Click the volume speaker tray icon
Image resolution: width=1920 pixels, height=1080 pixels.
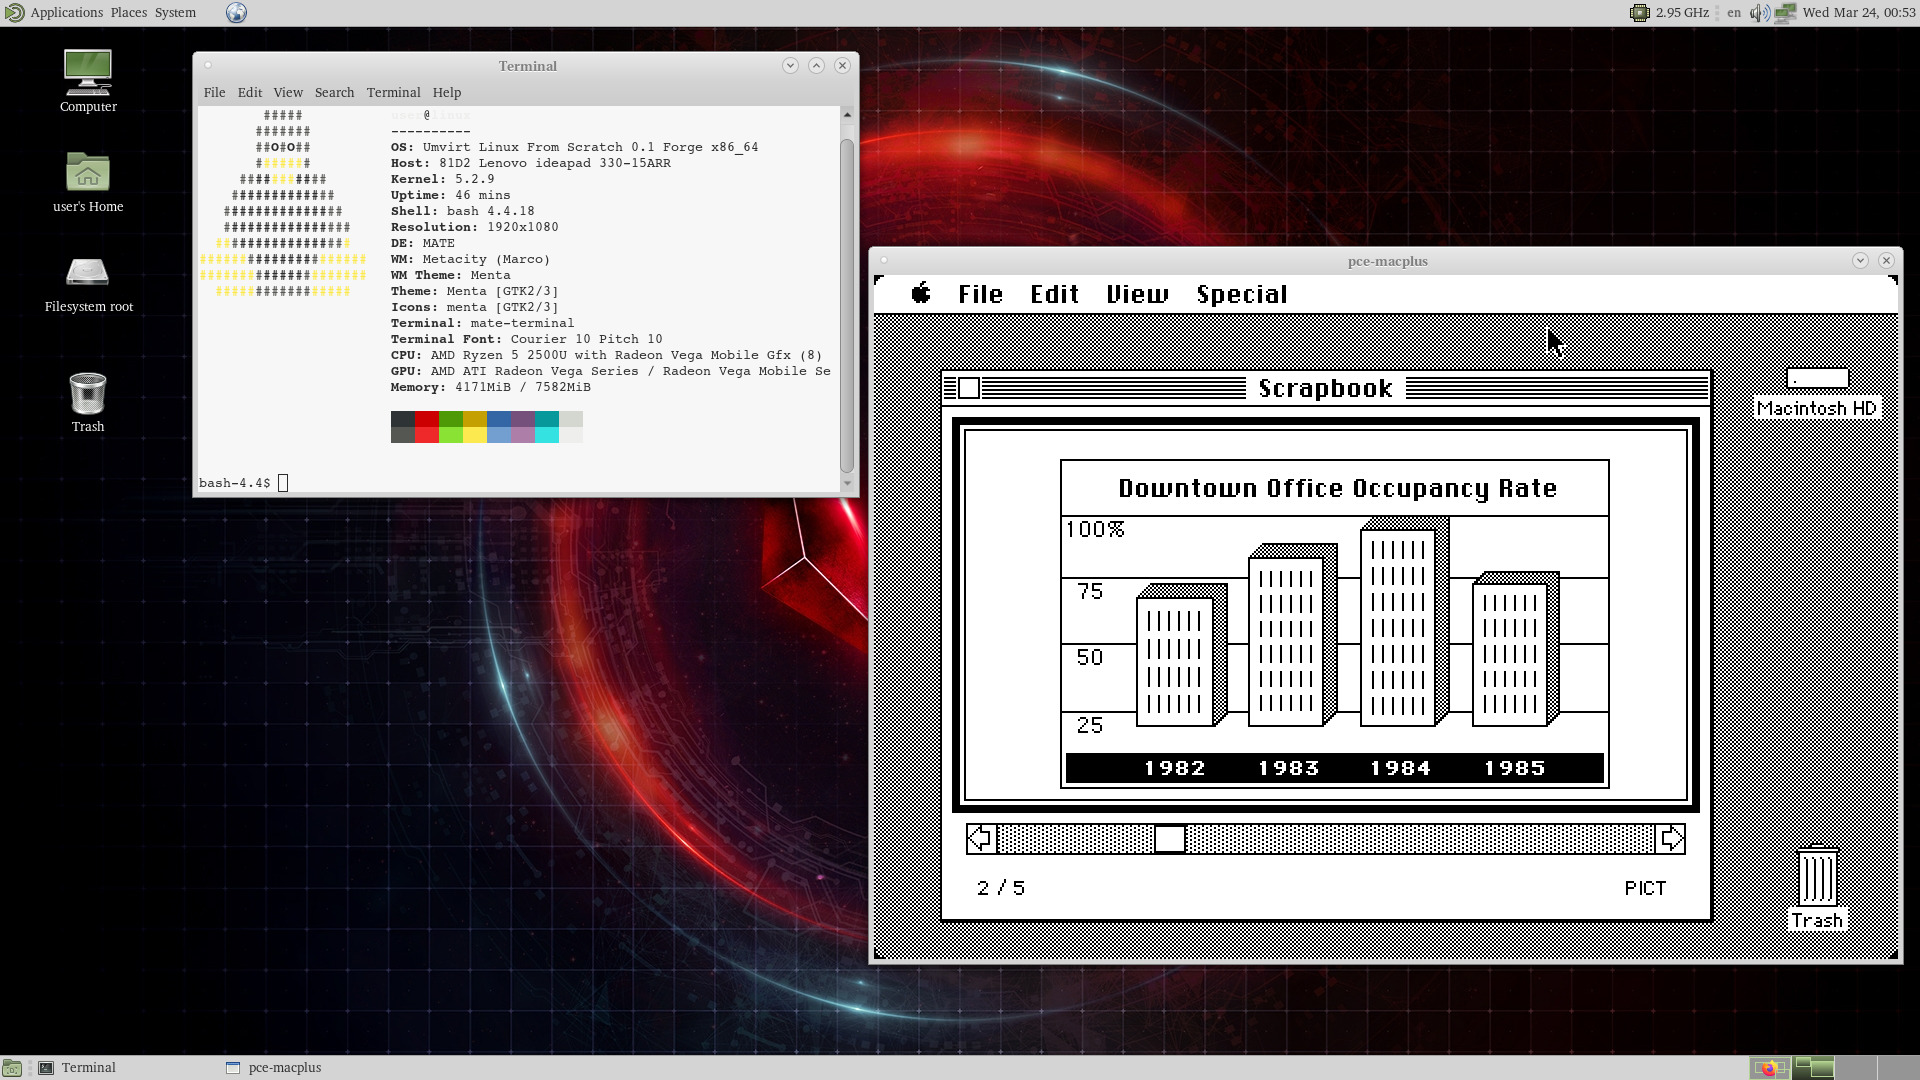(x=1760, y=13)
